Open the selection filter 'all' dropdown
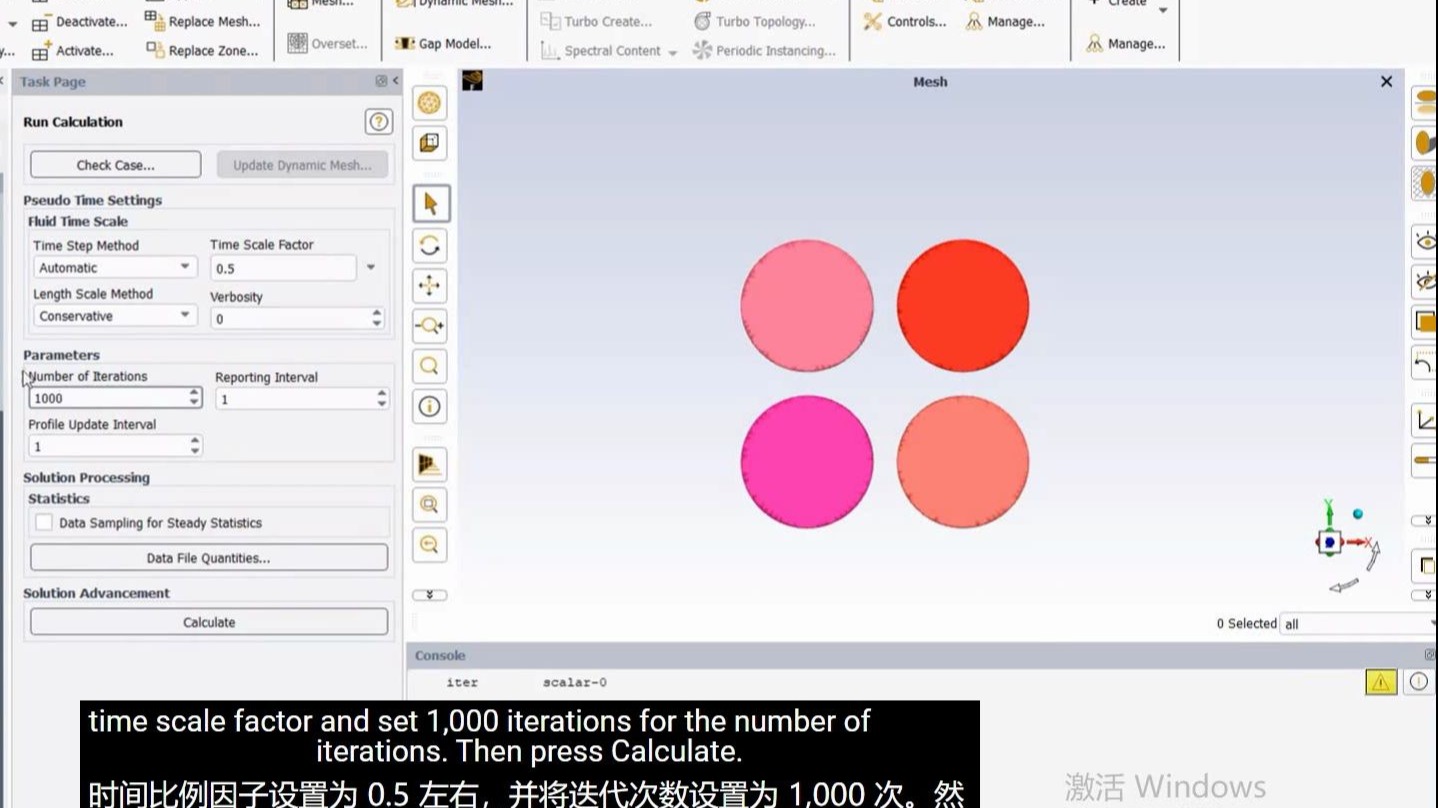The image size is (1438, 808). click(1358, 624)
